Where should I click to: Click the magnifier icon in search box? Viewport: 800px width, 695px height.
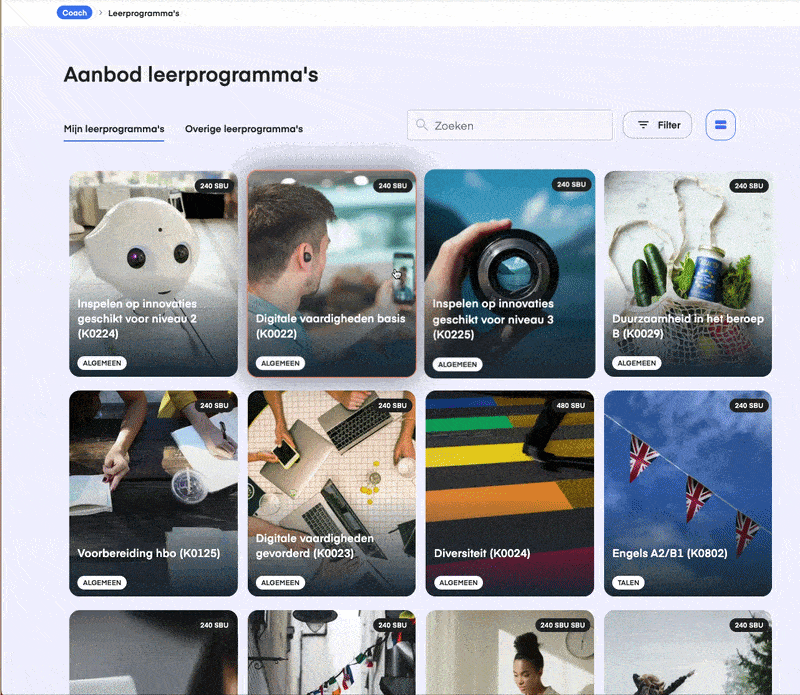pos(421,125)
